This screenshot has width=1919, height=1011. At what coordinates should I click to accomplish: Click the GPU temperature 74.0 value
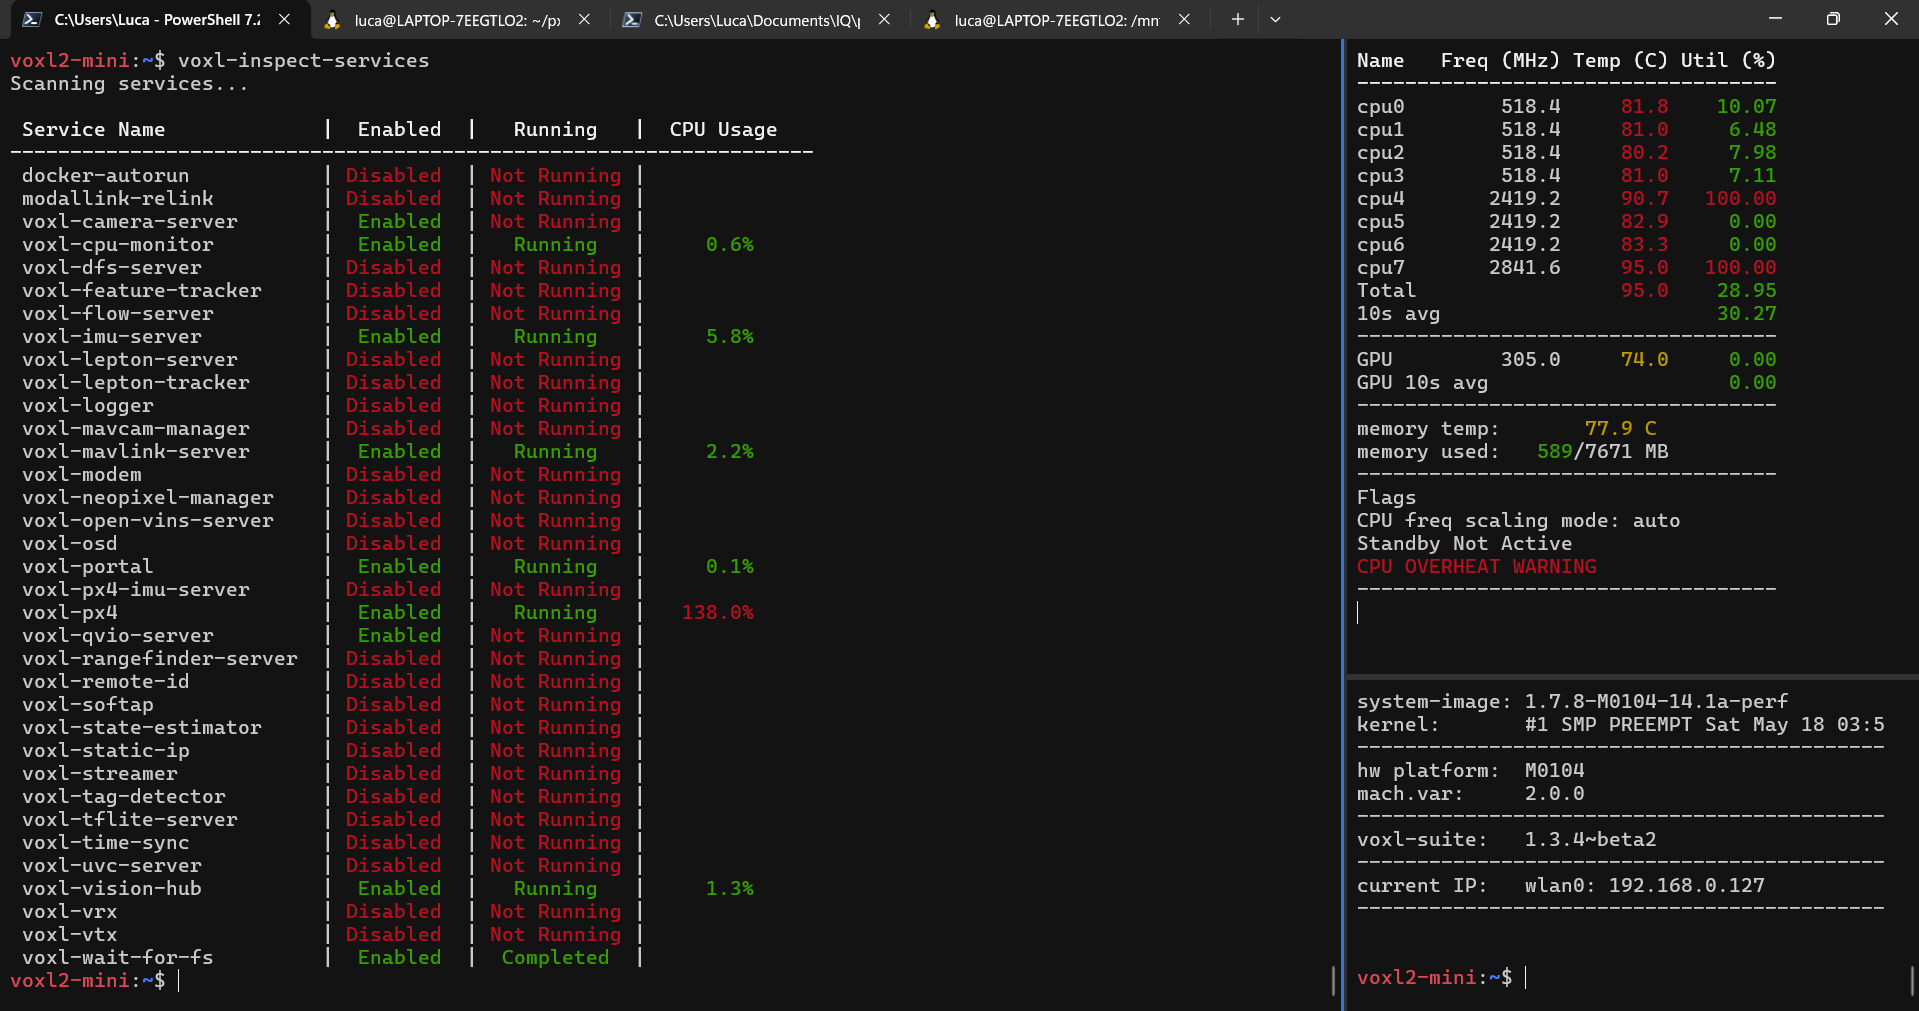pos(1645,360)
